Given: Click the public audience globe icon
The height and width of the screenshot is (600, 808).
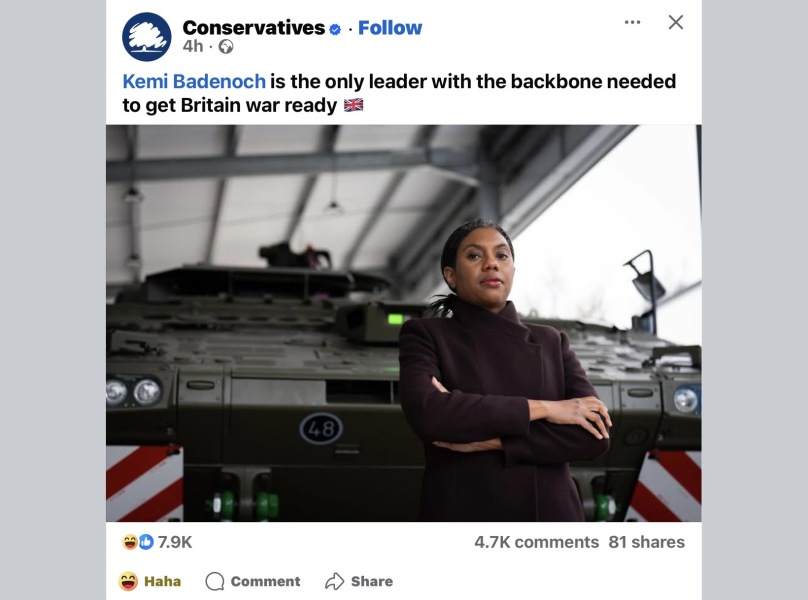Looking at the screenshot, I should pos(226,47).
